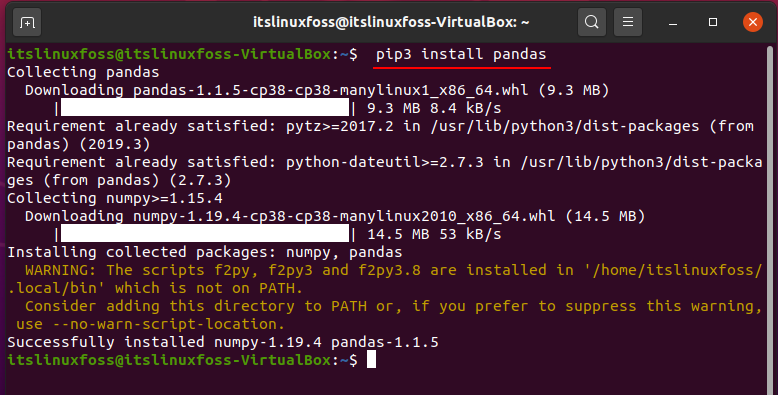The height and width of the screenshot is (395, 778).
Task: Click the pandas 9.3 MB download progress bar
Action: click(205, 108)
